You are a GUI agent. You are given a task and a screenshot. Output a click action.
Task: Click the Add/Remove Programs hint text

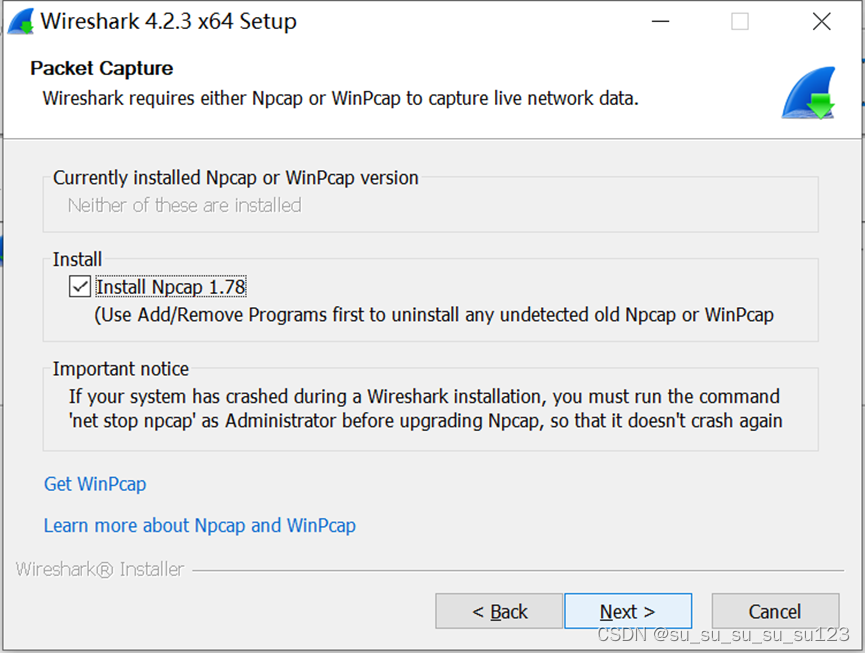click(434, 315)
